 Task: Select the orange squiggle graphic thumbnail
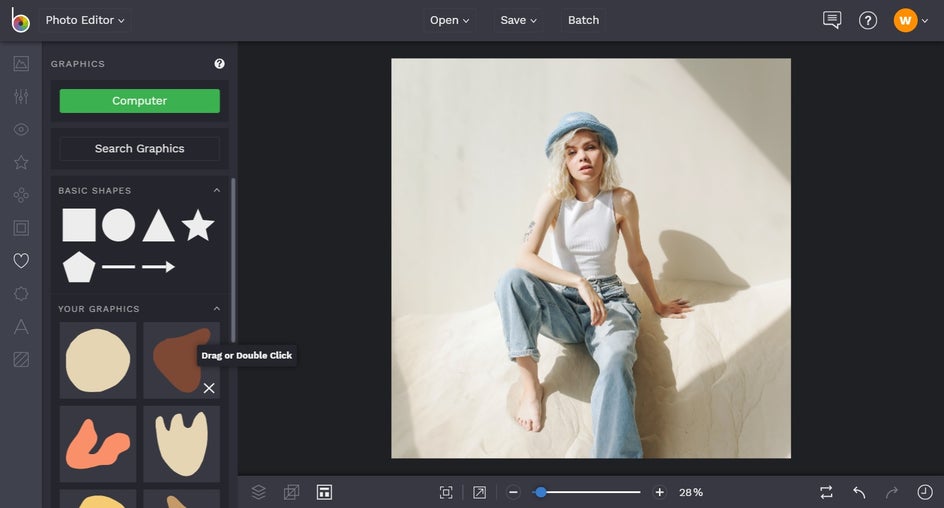pyautogui.click(x=98, y=444)
